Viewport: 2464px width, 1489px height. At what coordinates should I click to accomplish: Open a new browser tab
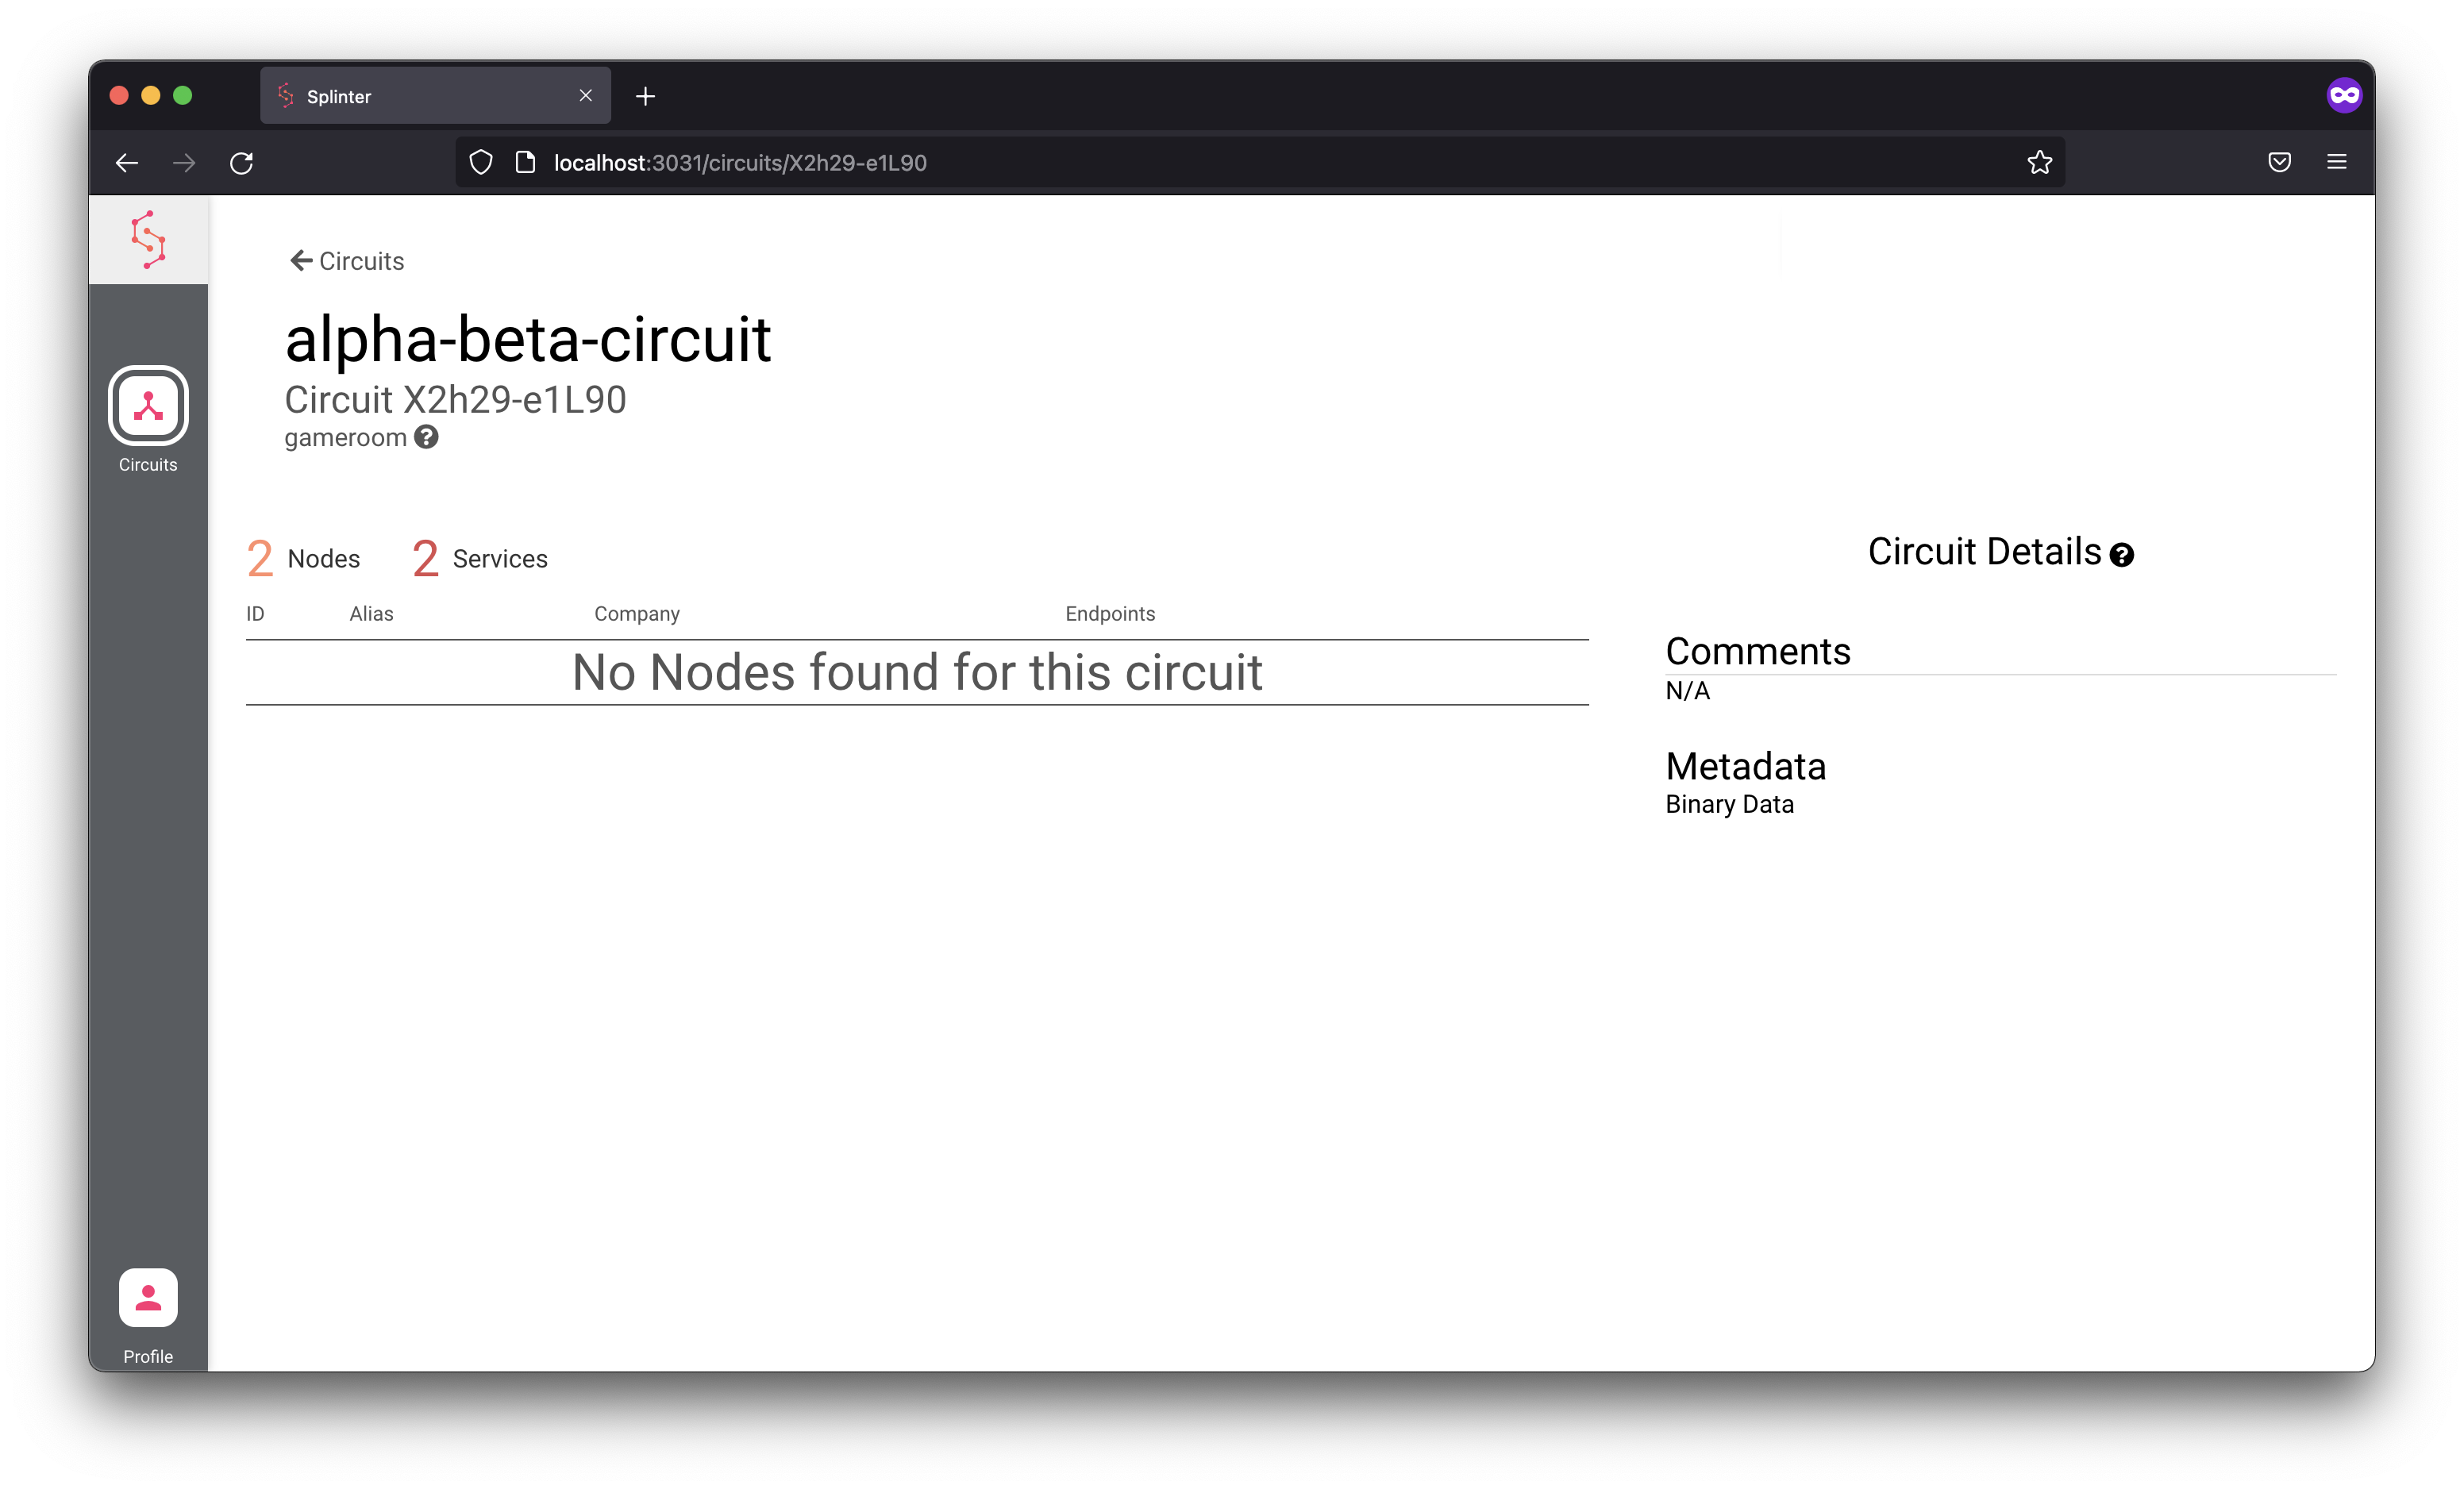[646, 96]
